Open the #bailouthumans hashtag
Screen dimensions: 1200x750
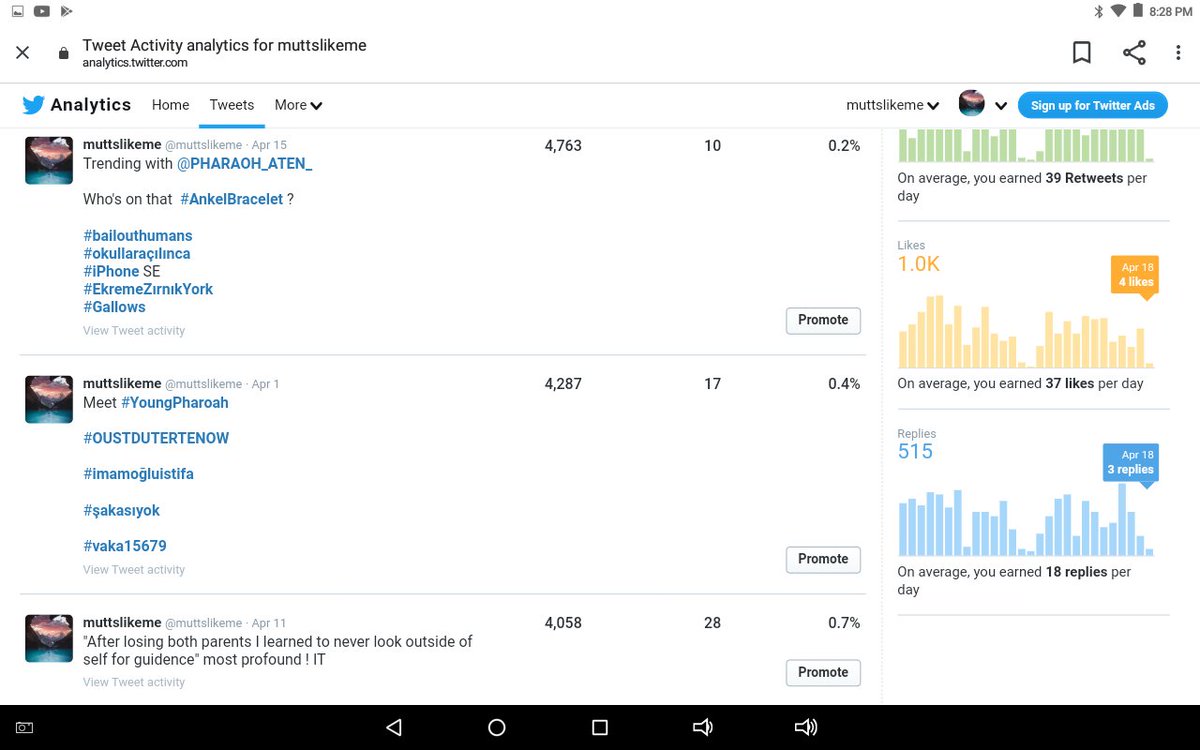tap(138, 236)
